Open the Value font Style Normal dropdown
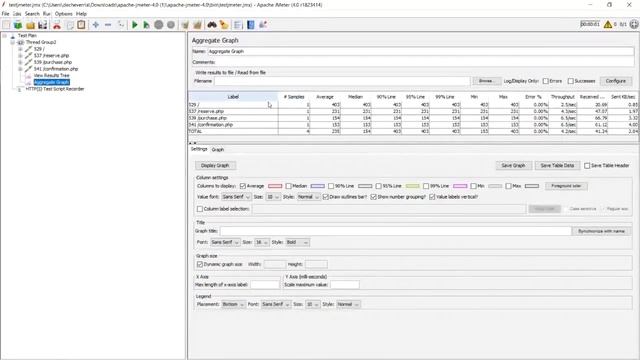 (308, 197)
